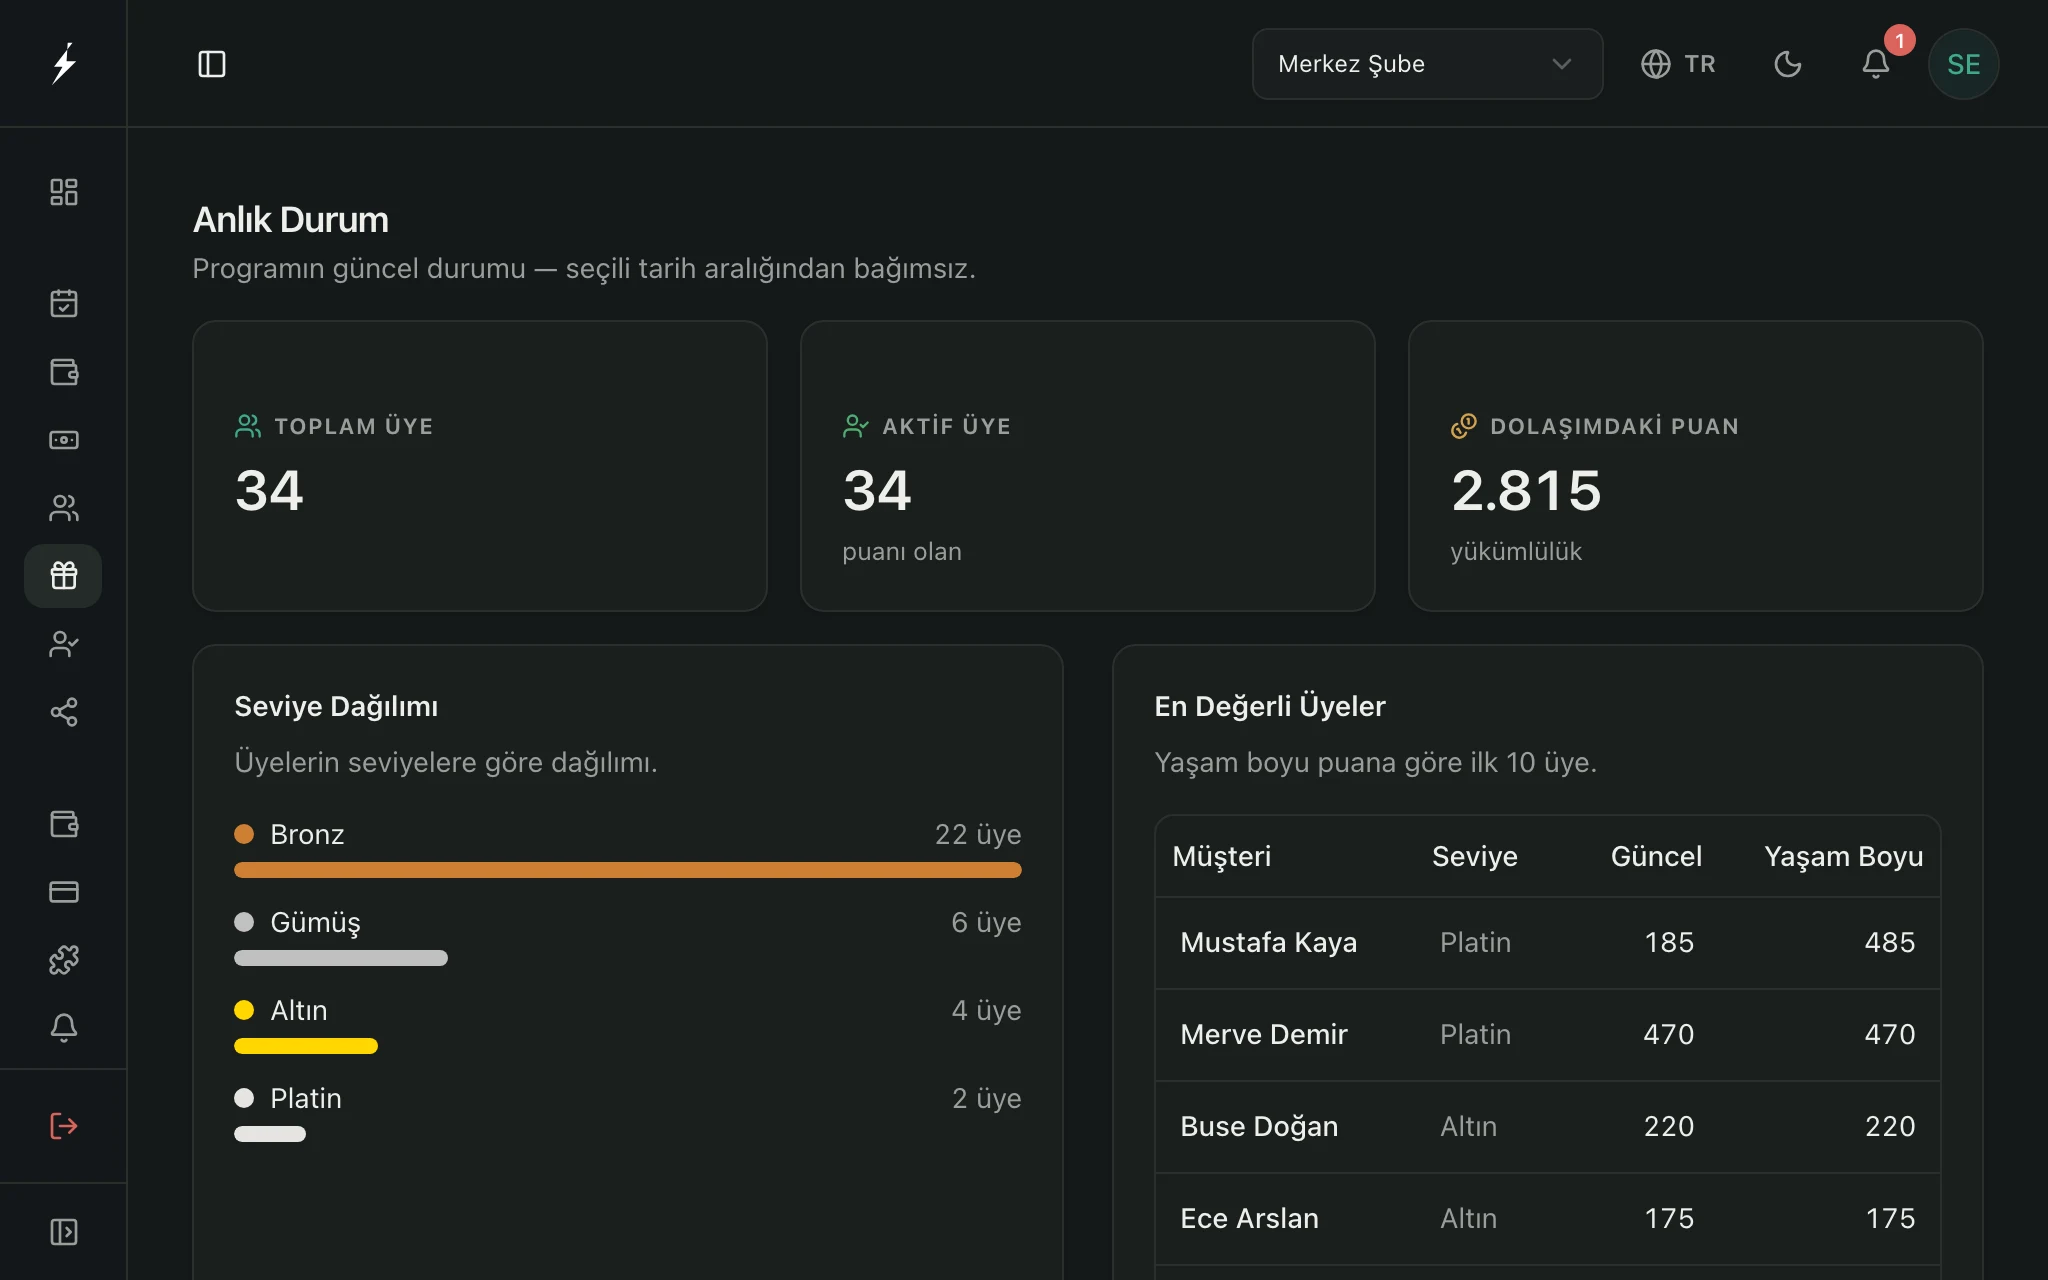Select the Buse Doğan row name
This screenshot has width=2048, height=1280.
point(1259,1127)
